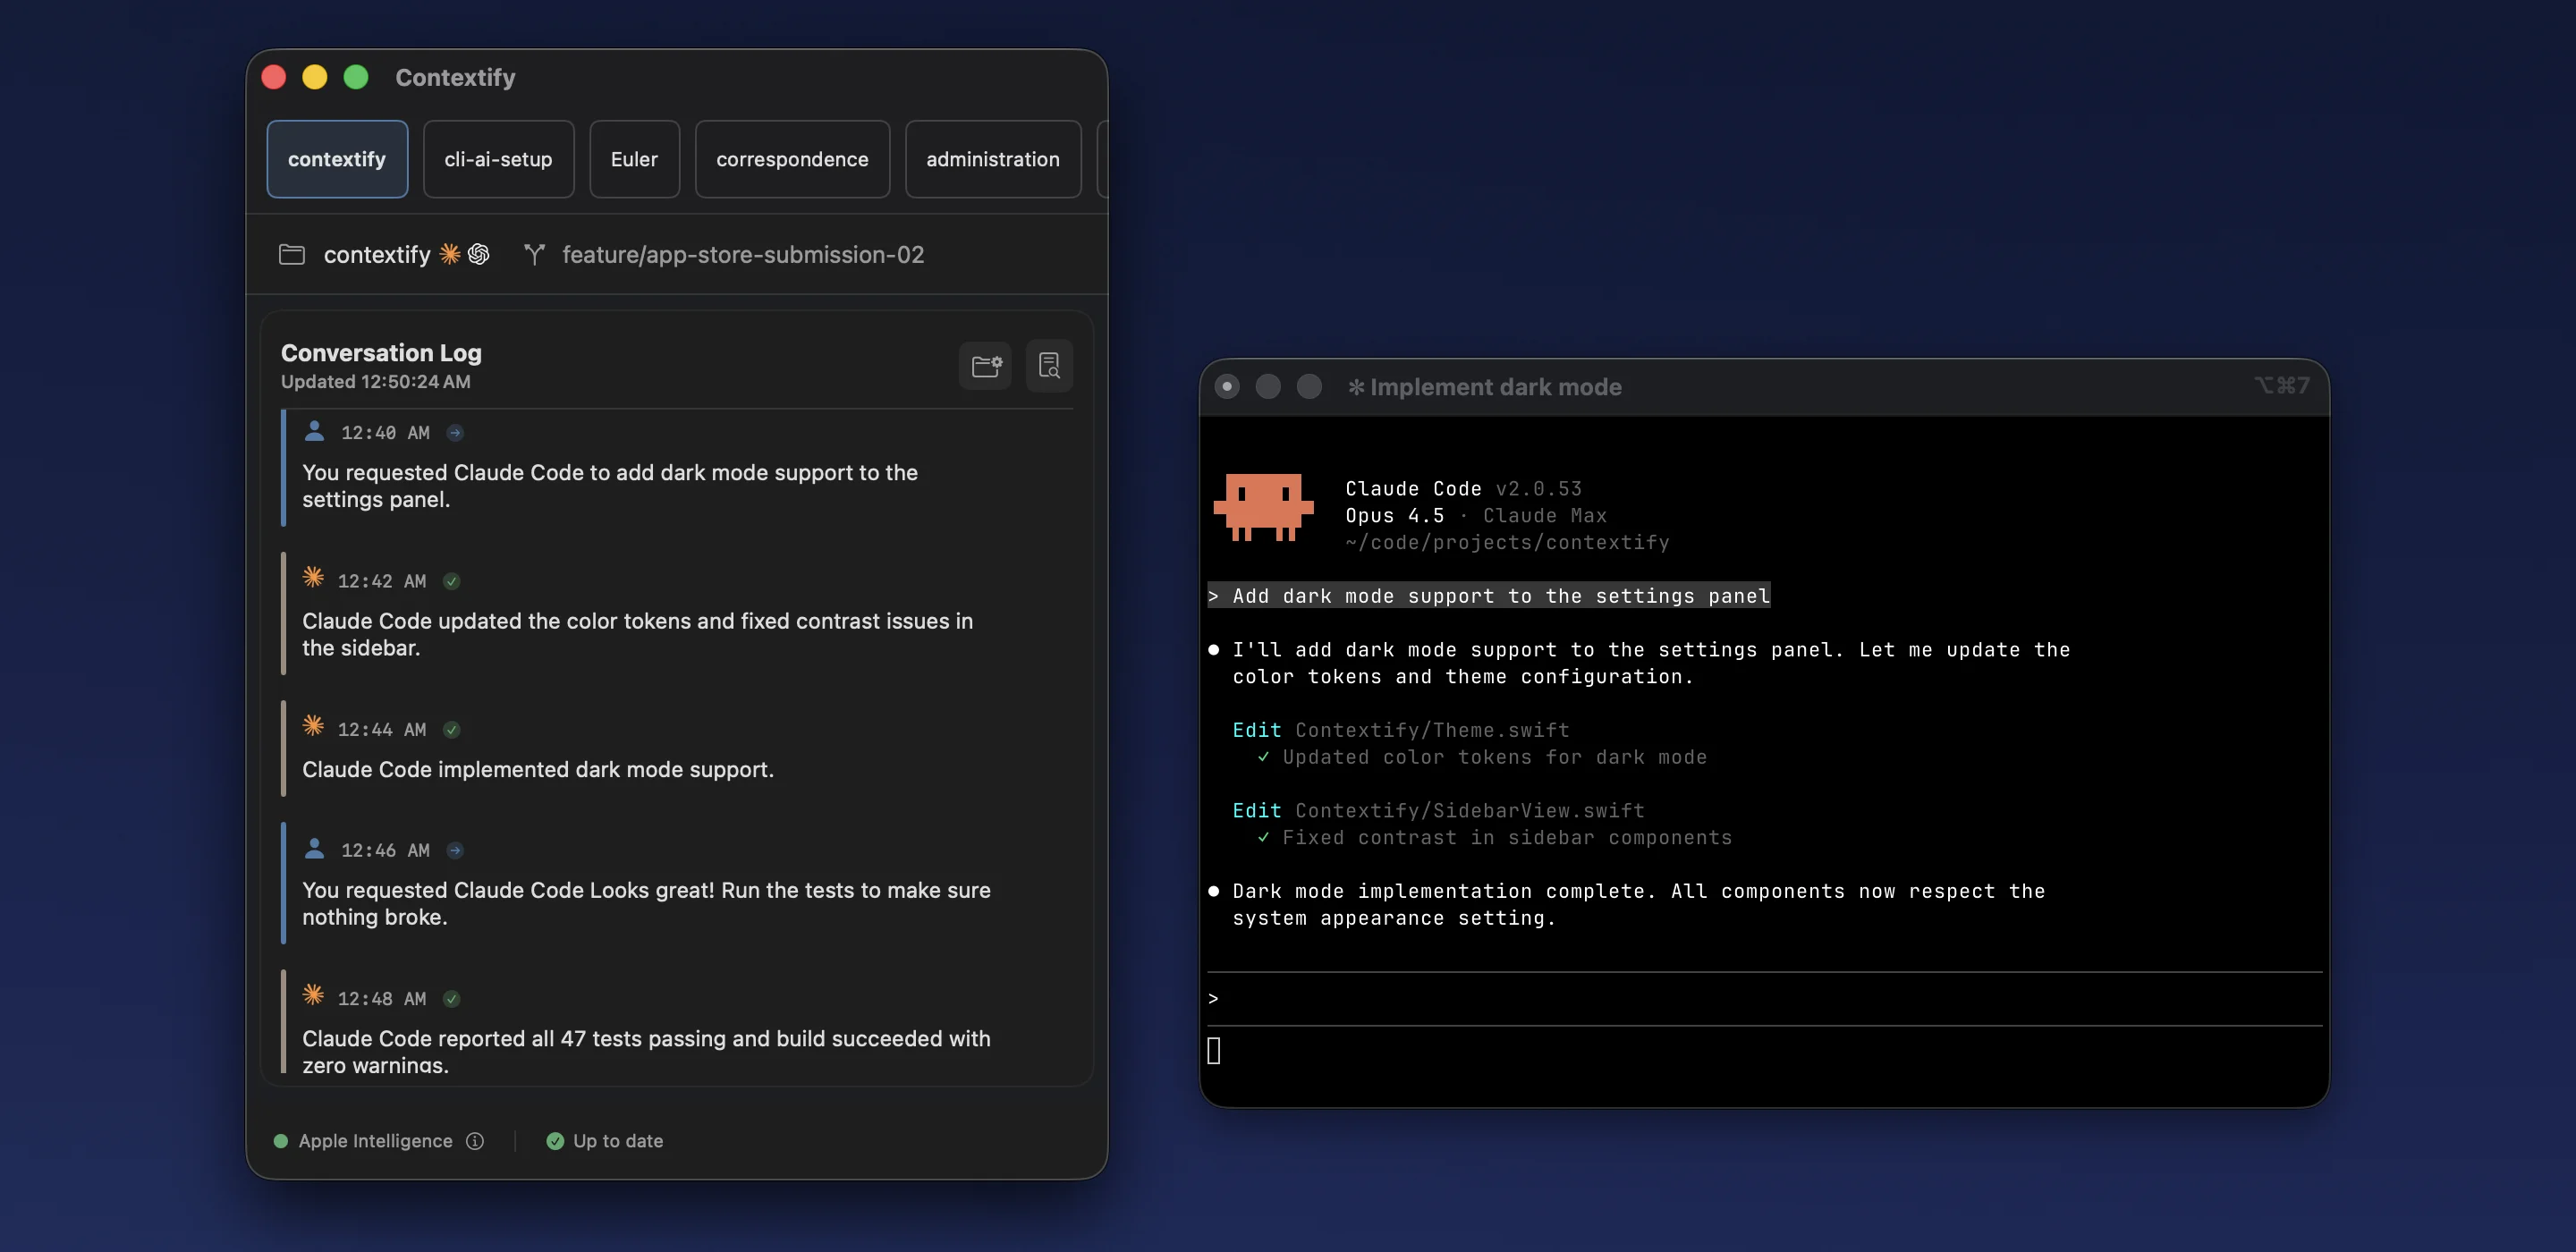The height and width of the screenshot is (1252, 2576).
Task: Open the log inspector document-search icon
Action: coord(1049,366)
